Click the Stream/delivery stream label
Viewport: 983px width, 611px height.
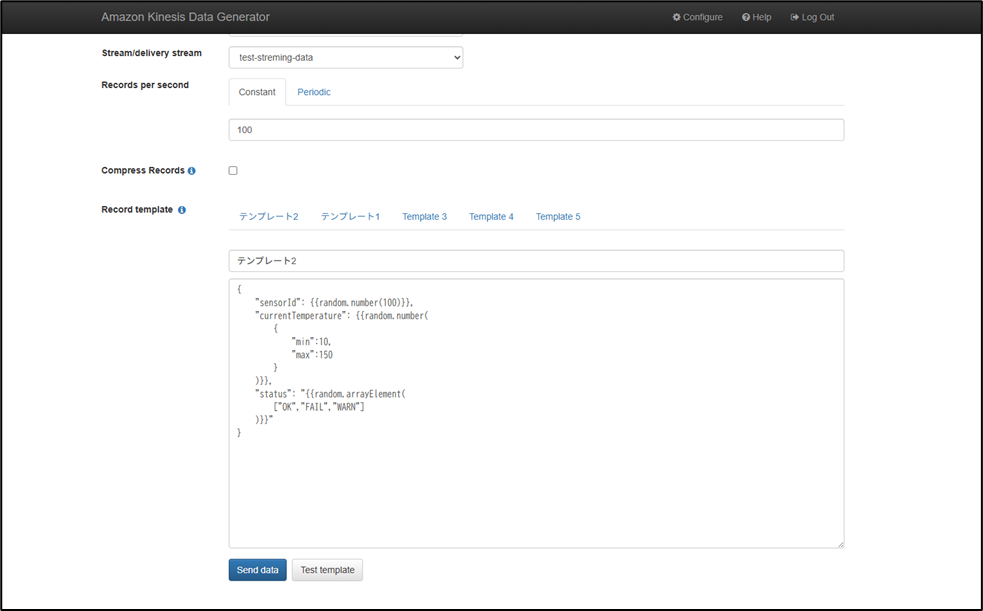pyautogui.click(x=152, y=53)
